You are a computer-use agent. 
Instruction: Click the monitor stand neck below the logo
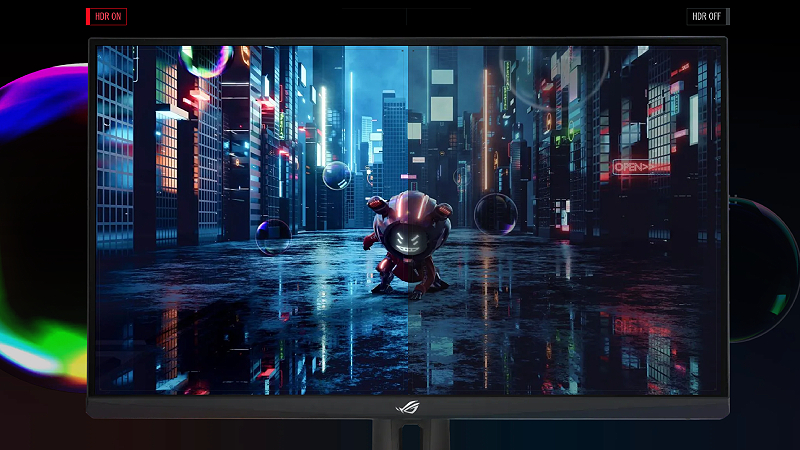(x=408, y=434)
